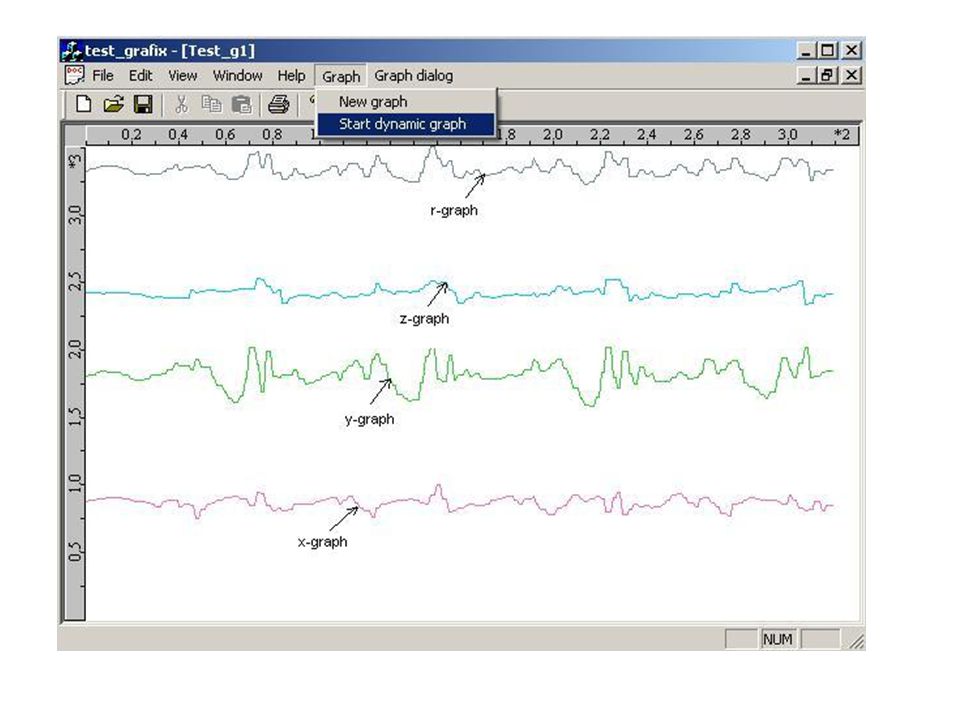Minimize the Test_g1 child document
The height and width of the screenshot is (720, 960).
click(x=806, y=75)
